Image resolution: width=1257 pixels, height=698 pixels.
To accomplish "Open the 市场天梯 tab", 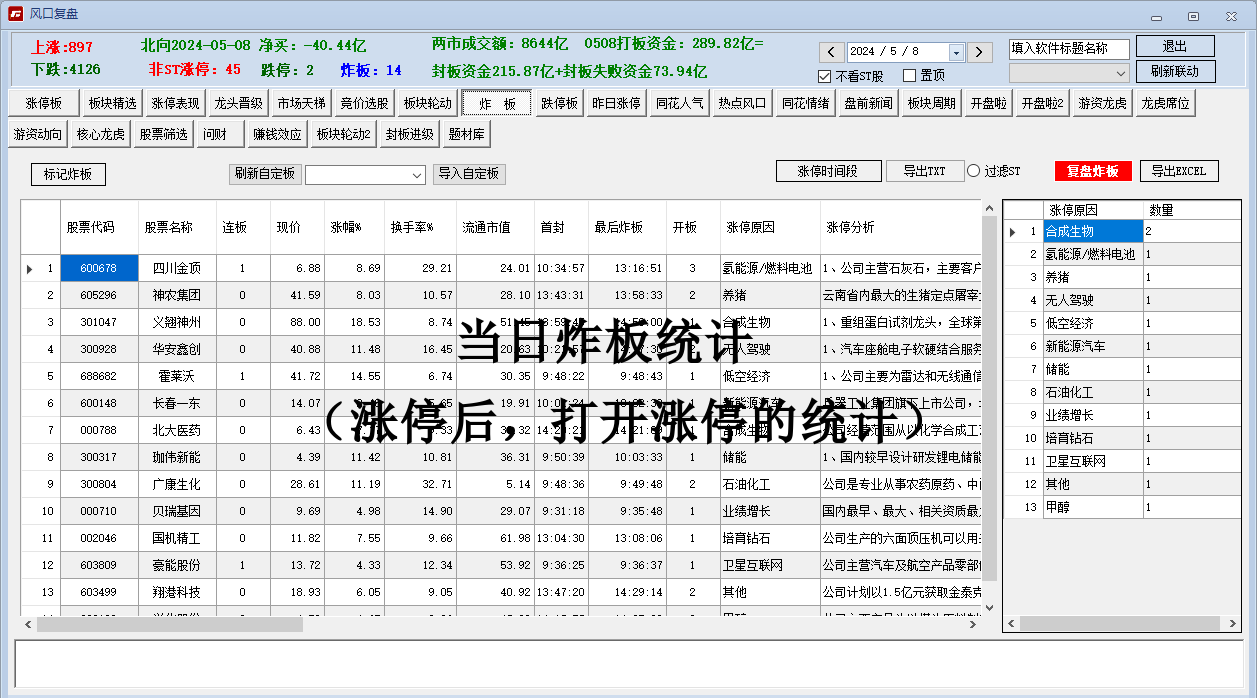I will [x=301, y=103].
